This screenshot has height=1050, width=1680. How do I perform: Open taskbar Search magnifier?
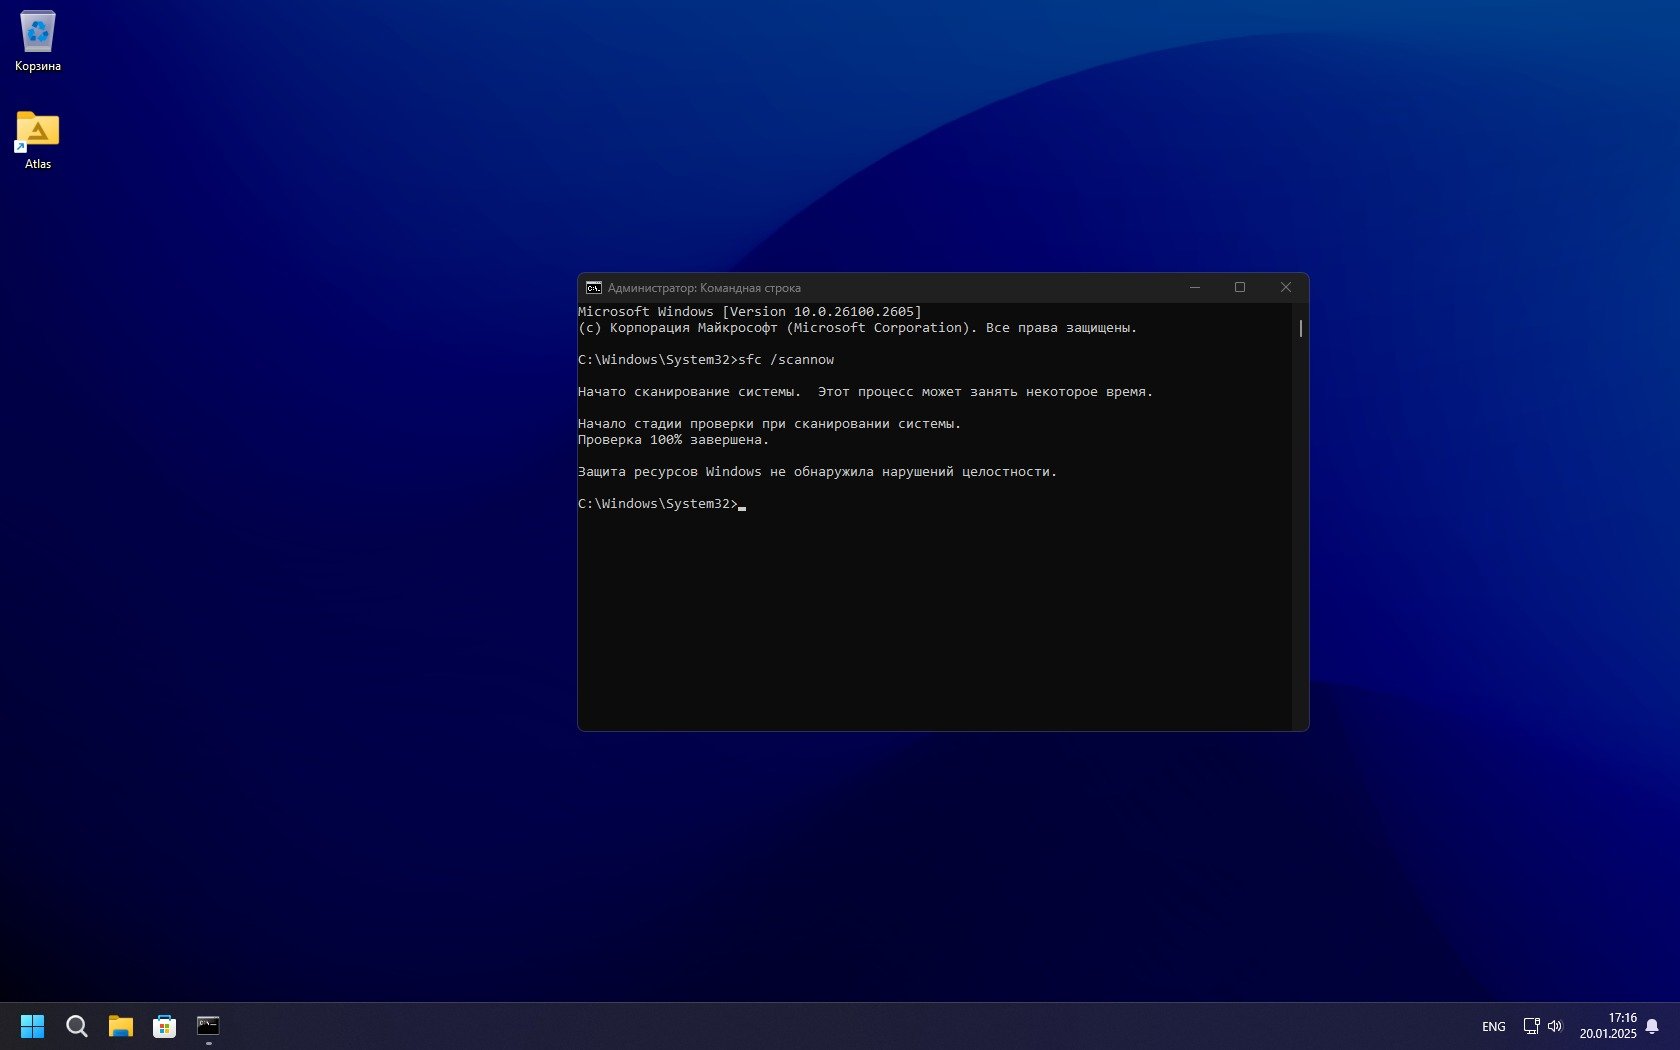click(x=76, y=1026)
